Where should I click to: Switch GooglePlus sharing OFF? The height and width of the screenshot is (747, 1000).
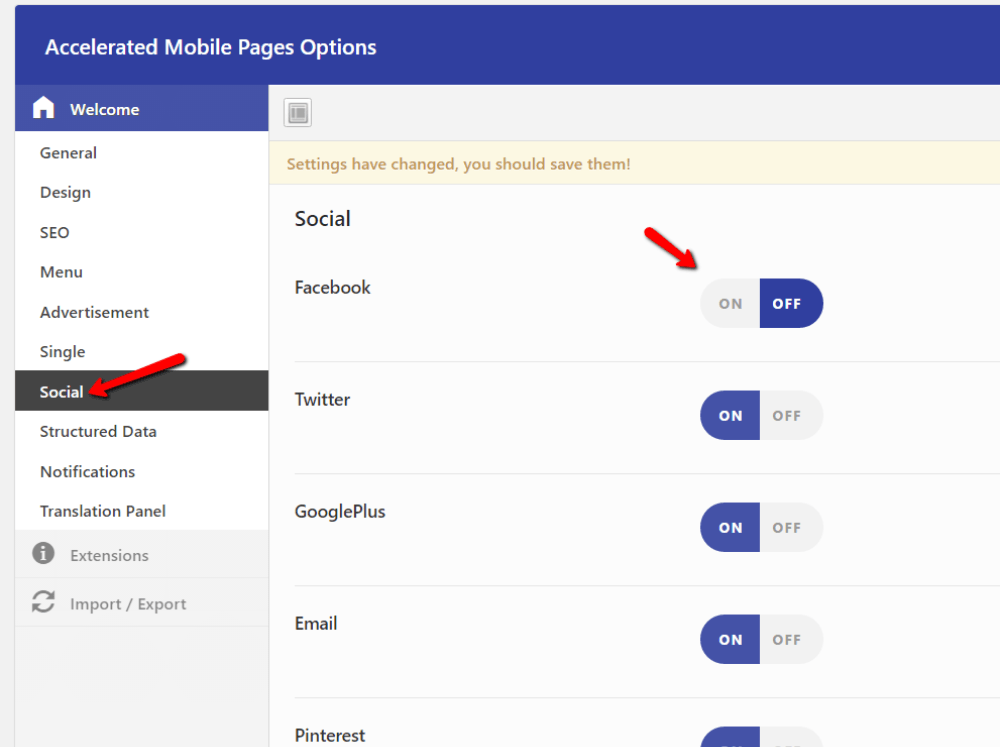[791, 528]
